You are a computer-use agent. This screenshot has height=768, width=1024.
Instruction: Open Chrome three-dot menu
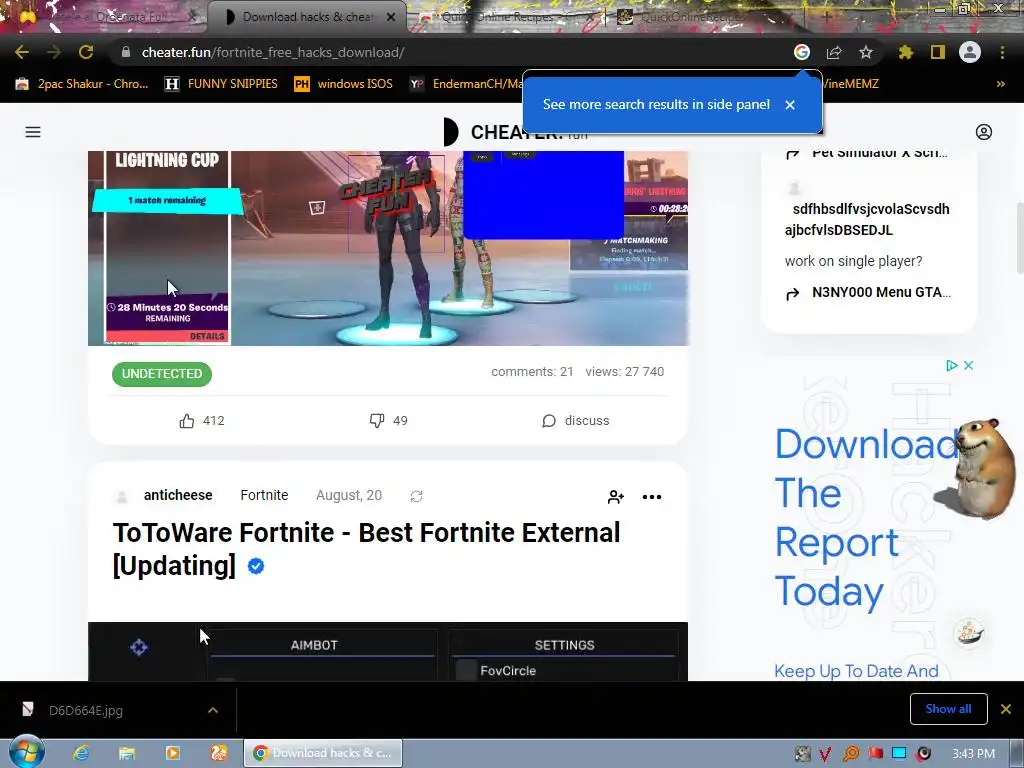tap(1002, 52)
